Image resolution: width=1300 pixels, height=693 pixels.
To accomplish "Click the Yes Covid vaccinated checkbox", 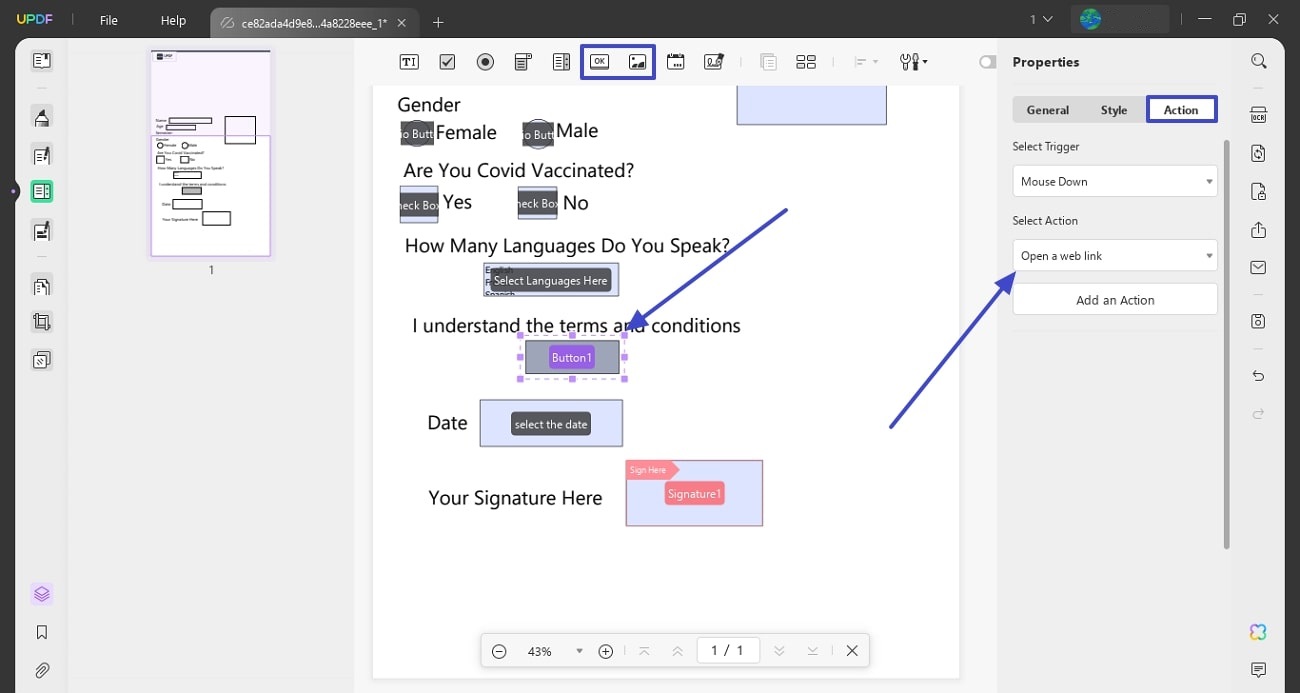I will [418, 203].
